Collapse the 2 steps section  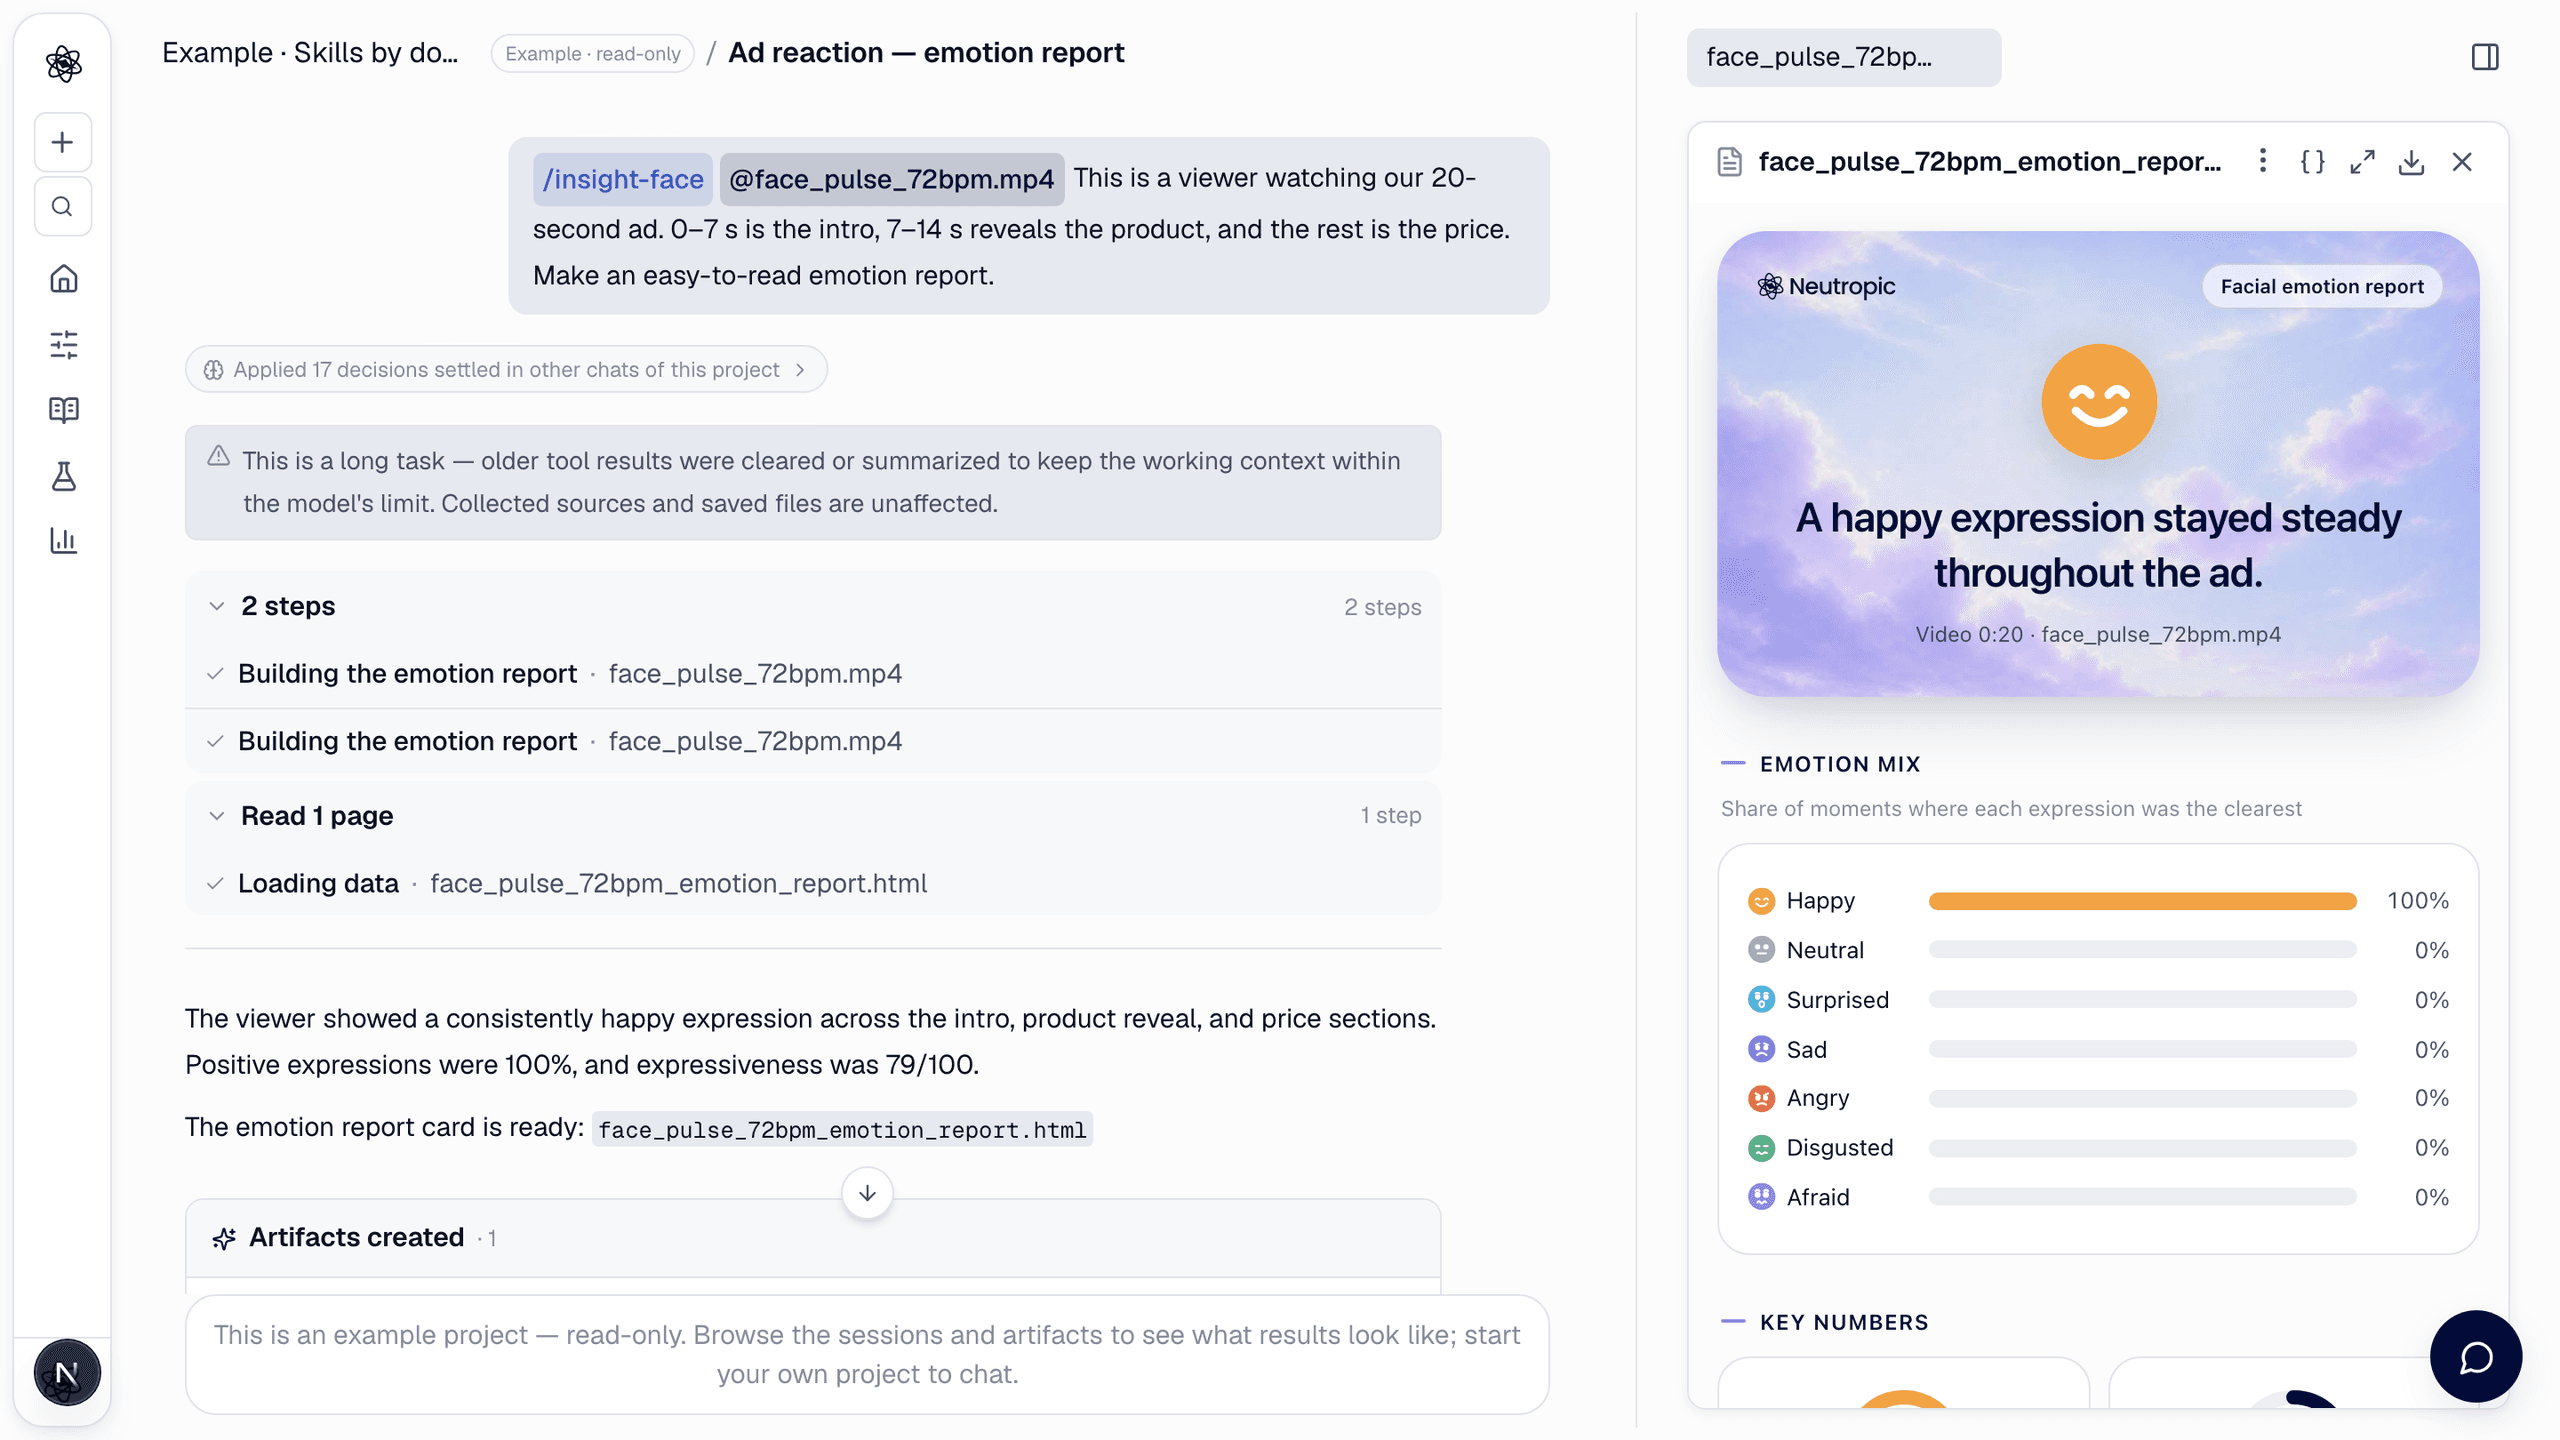click(216, 606)
